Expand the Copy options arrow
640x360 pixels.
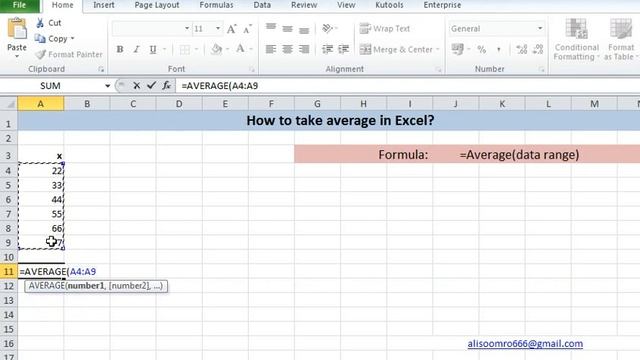tap(73, 38)
